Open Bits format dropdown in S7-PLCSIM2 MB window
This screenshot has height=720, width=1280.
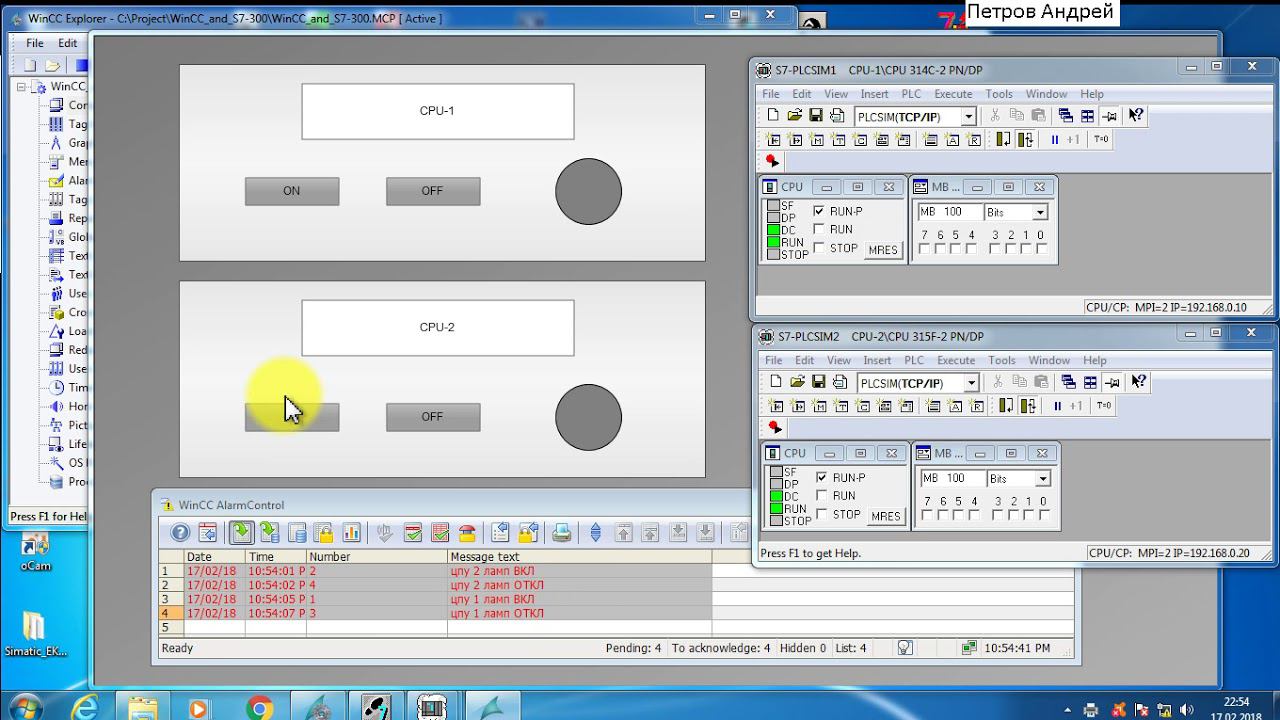click(1043, 478)
